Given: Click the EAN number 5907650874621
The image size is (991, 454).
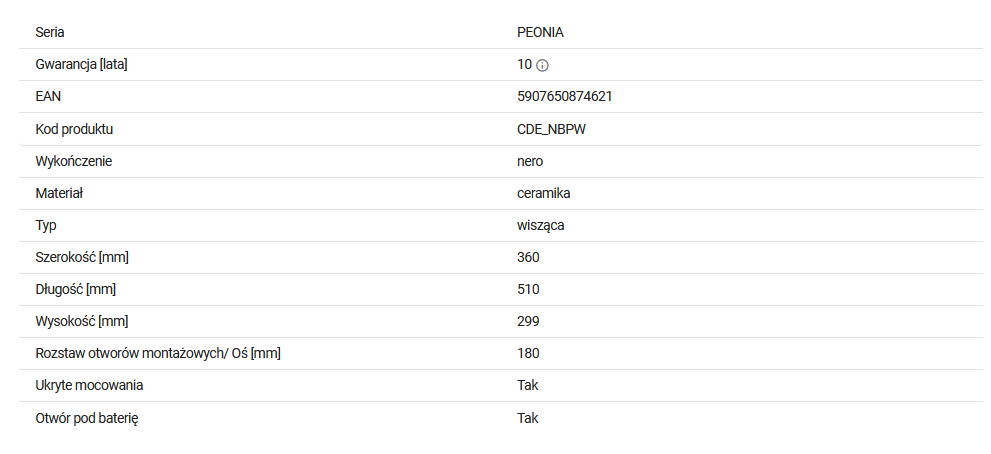Looking at the screenshot, I should (564, 97).
